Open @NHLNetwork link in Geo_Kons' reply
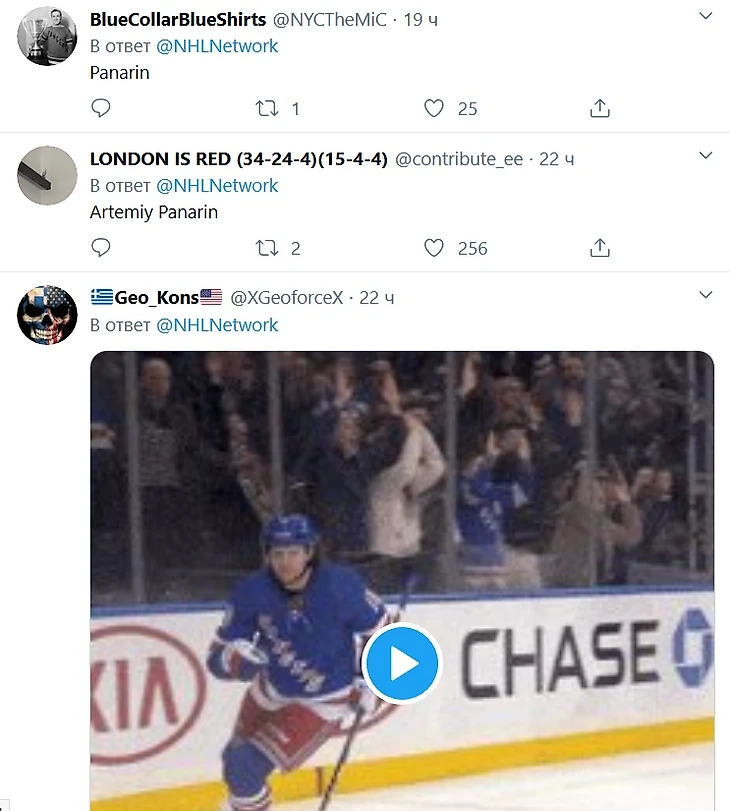 (217, 325)
